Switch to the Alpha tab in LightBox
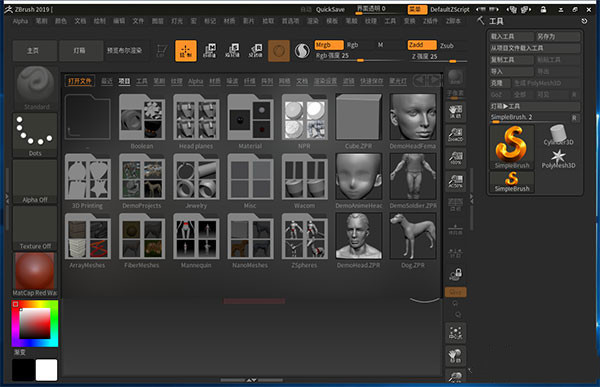Image resolution: width=600 pixels, height=387 pixels. click(196, 81)
